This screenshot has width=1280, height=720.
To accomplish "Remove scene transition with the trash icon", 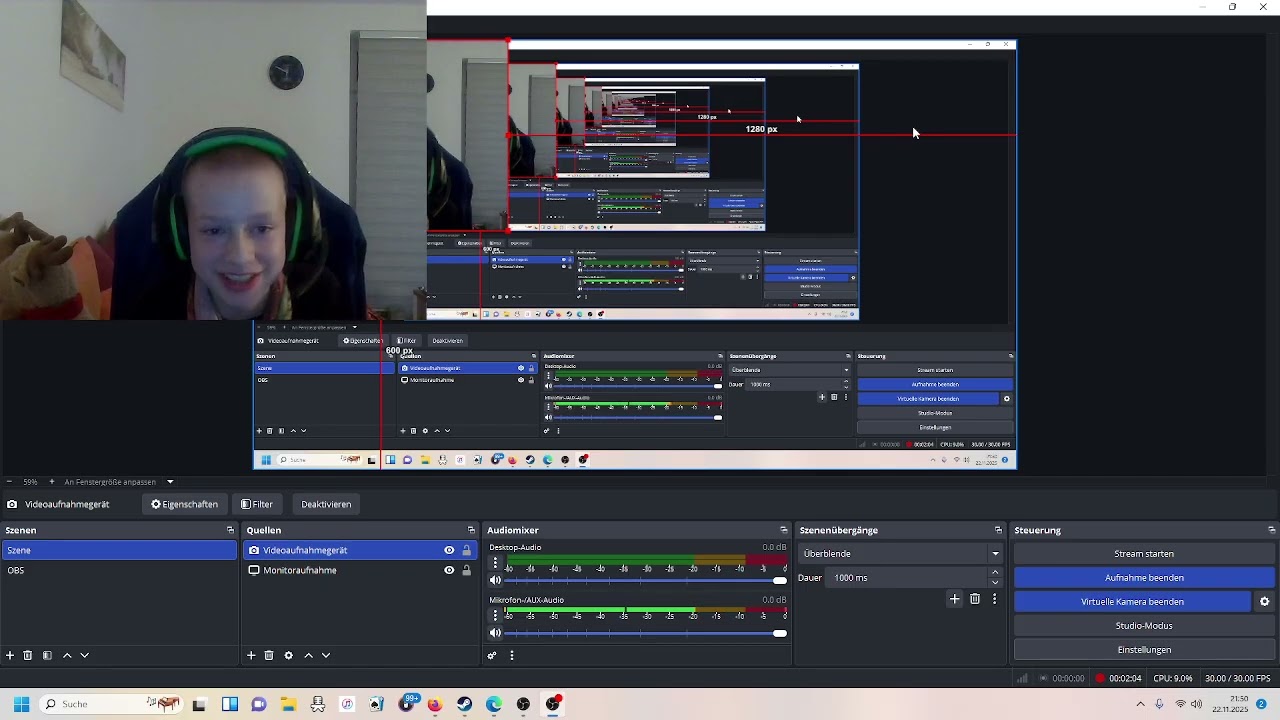I will point(975,599).
